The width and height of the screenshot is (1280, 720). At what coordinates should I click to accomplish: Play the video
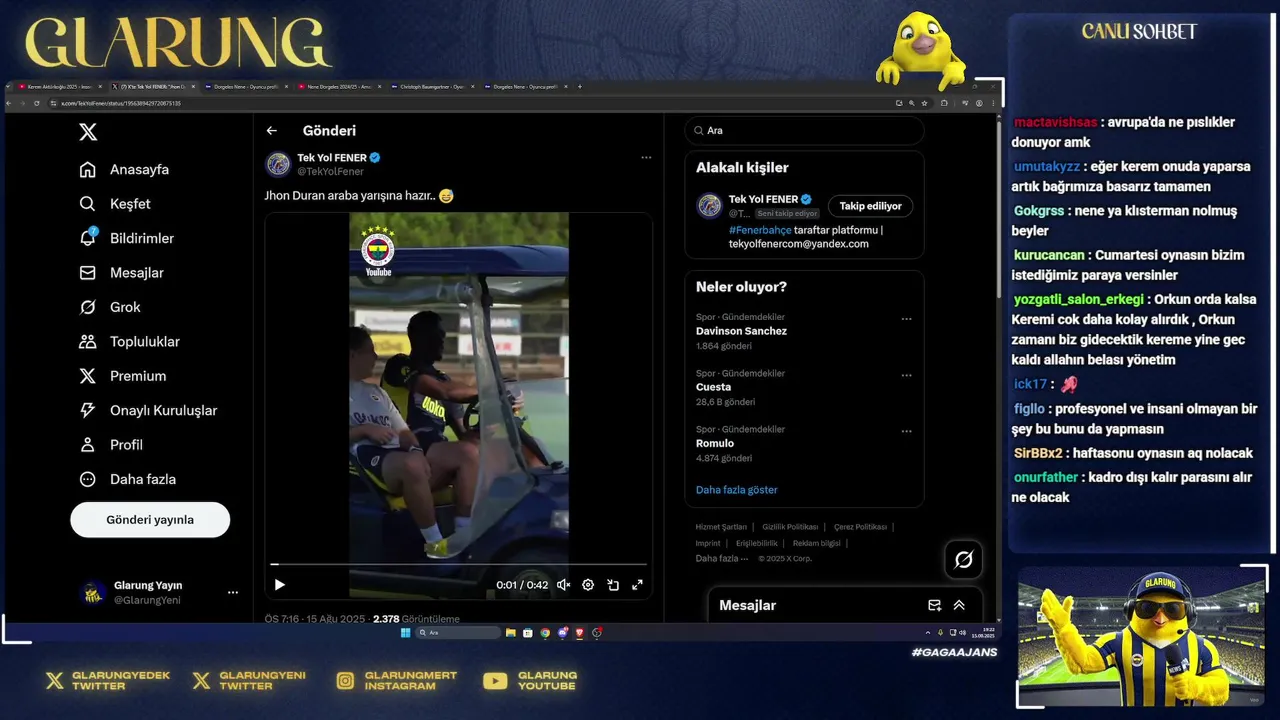[280, 585]
